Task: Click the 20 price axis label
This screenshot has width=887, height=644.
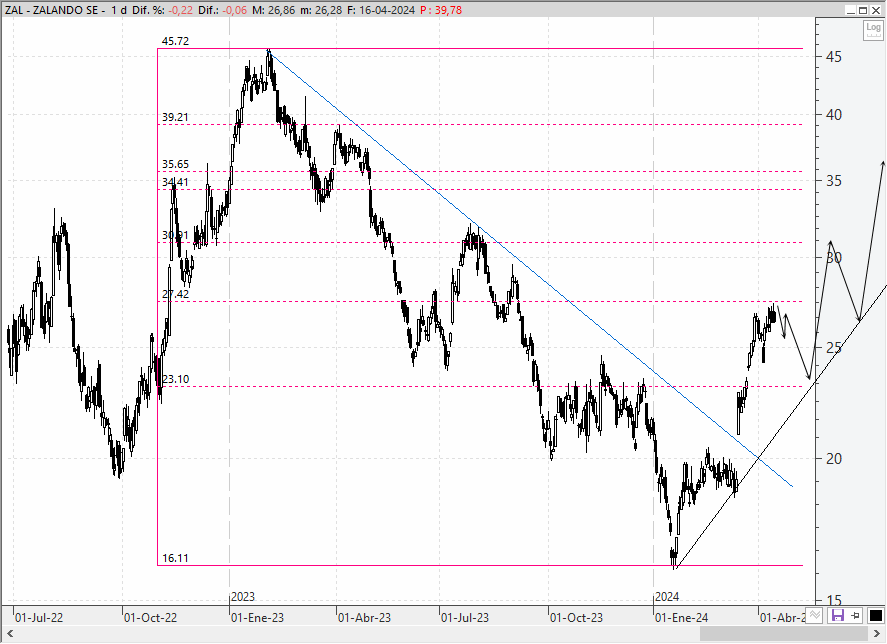Action: (834, 458)
